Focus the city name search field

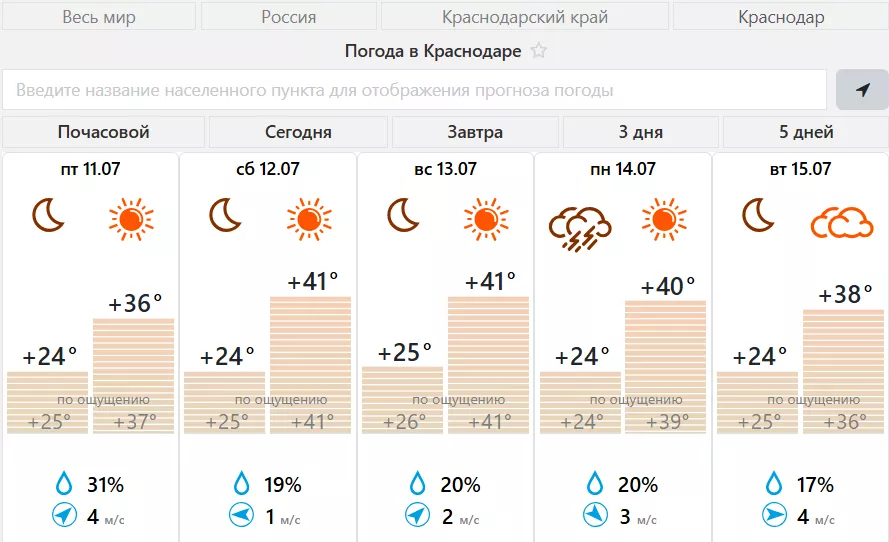pyautogui.click(x=415, y=90)
